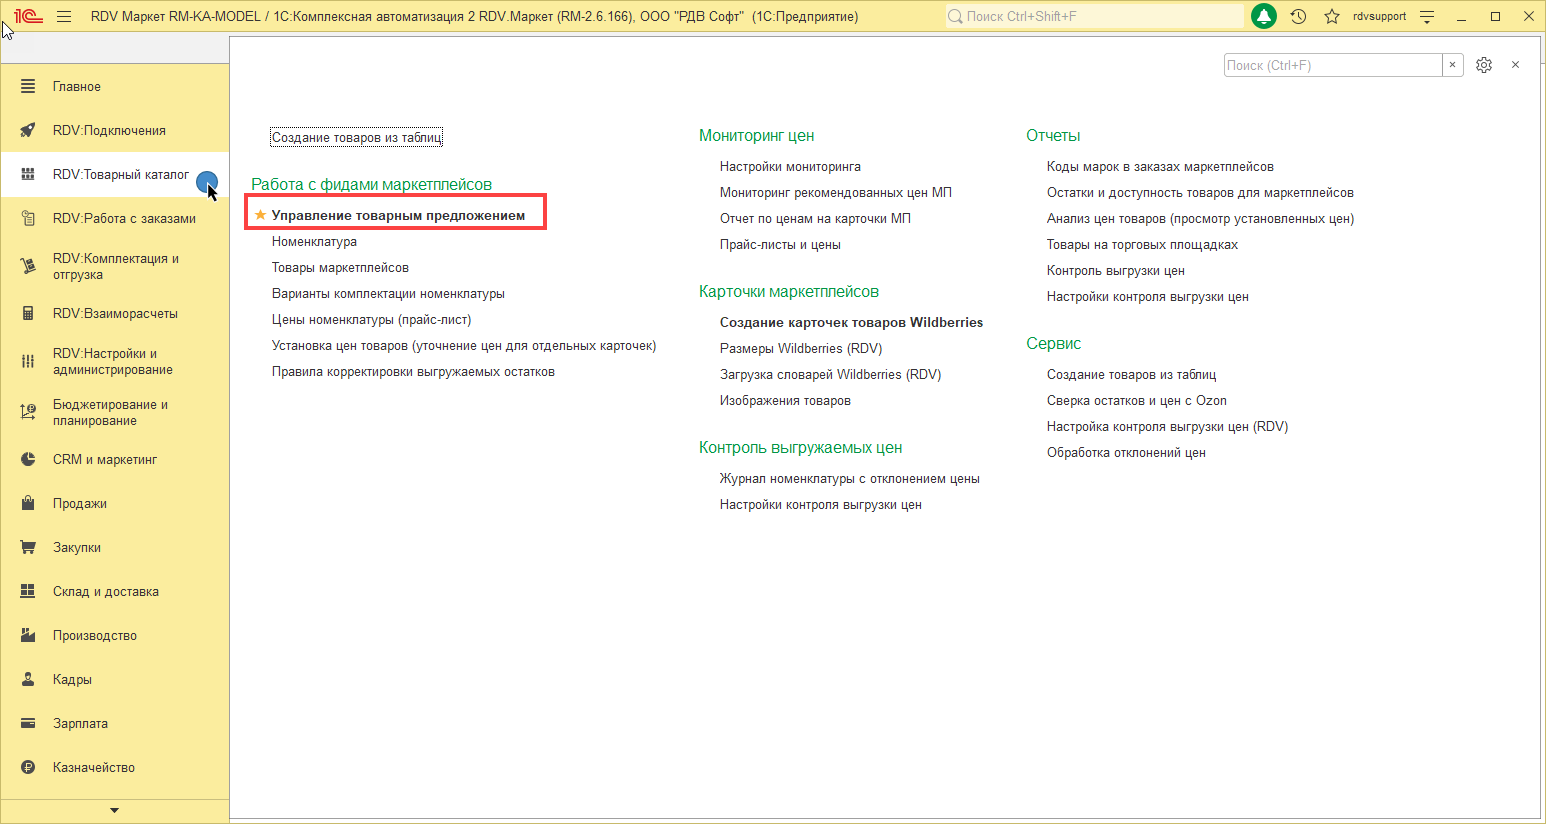Open Остатки и доступность товаров для маркетплейсов
Viewport: 1546px width, 824px height.
click(1200, 193)
